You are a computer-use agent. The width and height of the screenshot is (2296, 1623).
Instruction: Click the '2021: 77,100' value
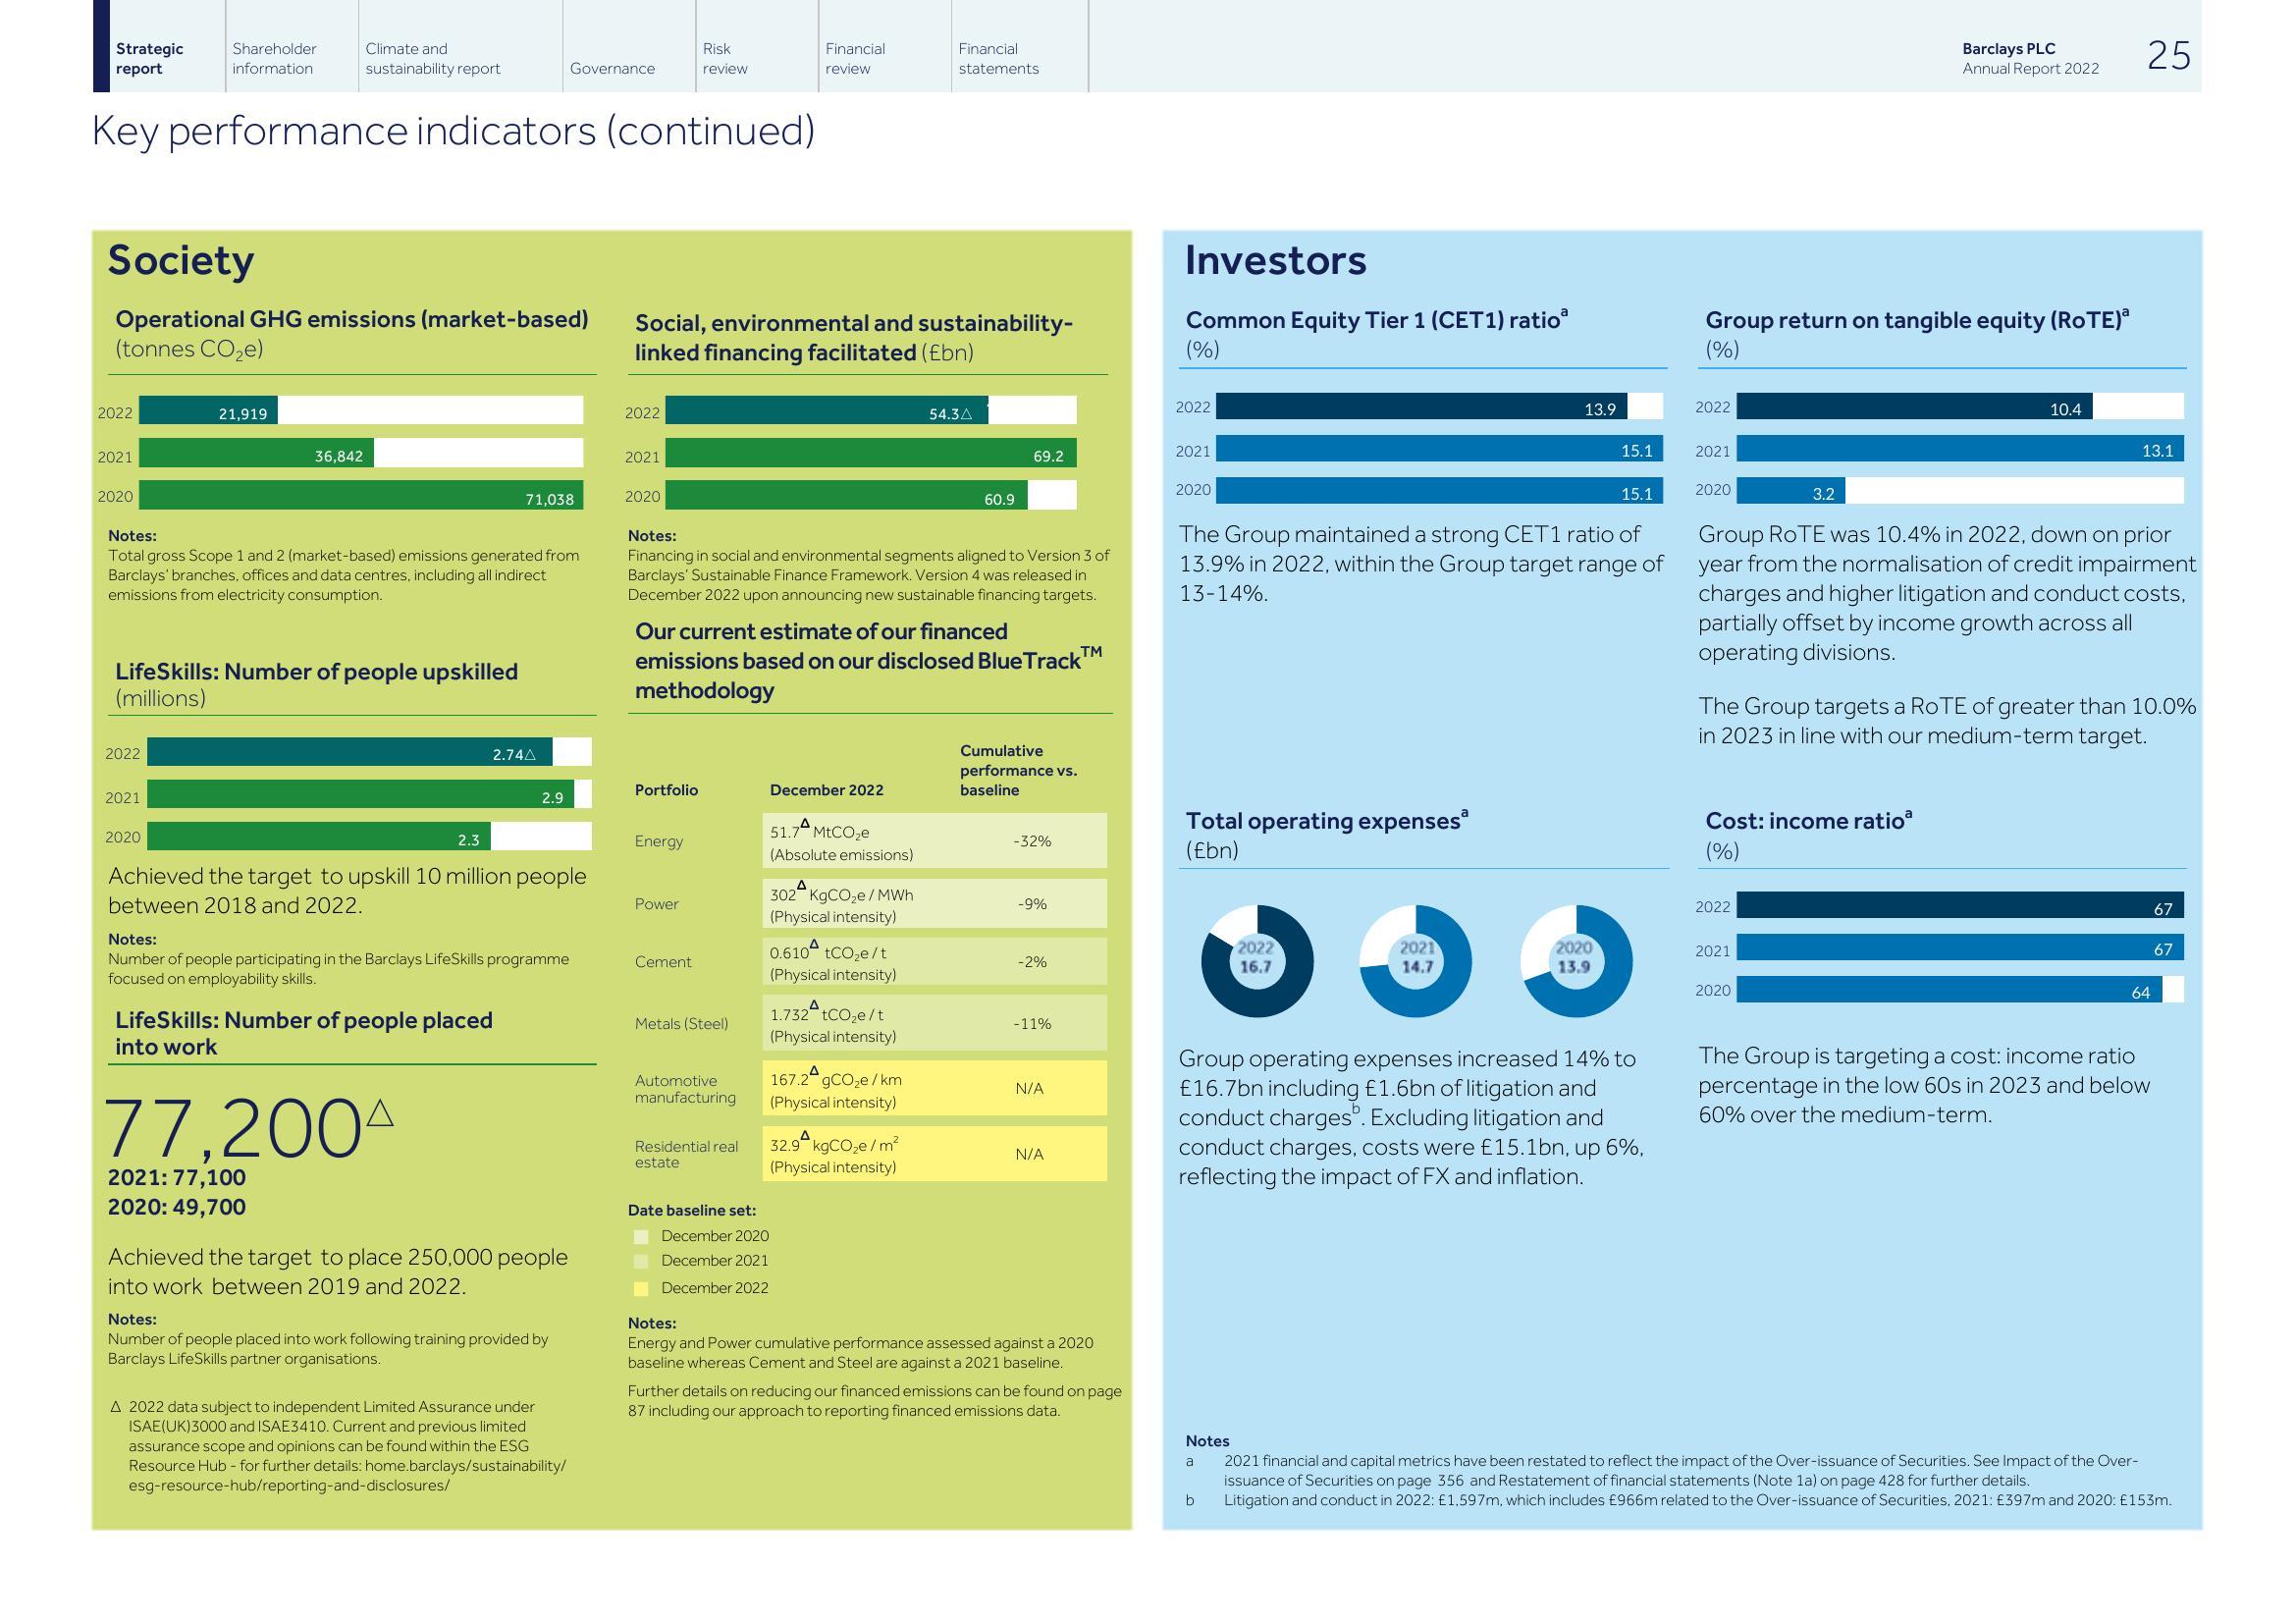tap(177, 1177)
